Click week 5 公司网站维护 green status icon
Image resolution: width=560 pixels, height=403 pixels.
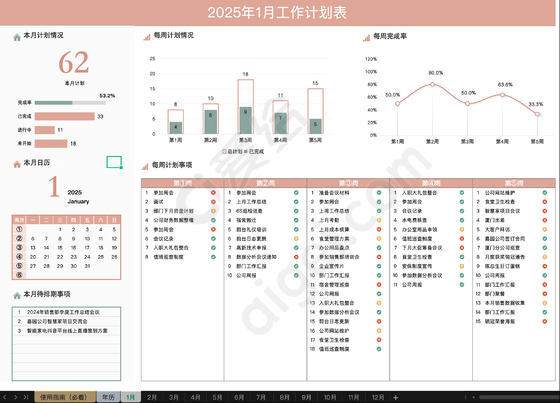pos(545,193)
